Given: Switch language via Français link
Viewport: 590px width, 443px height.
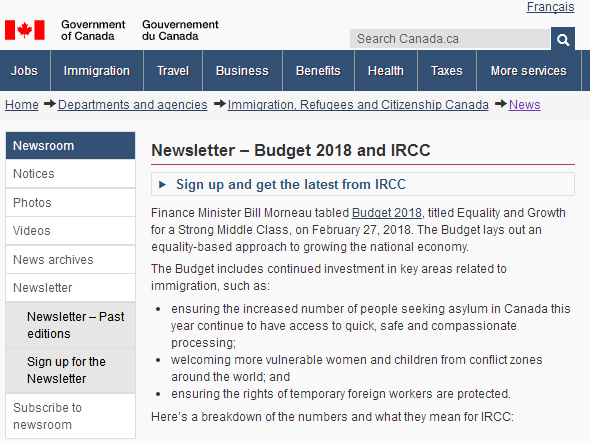Looking at the screenshot, I should pos(550,7).
